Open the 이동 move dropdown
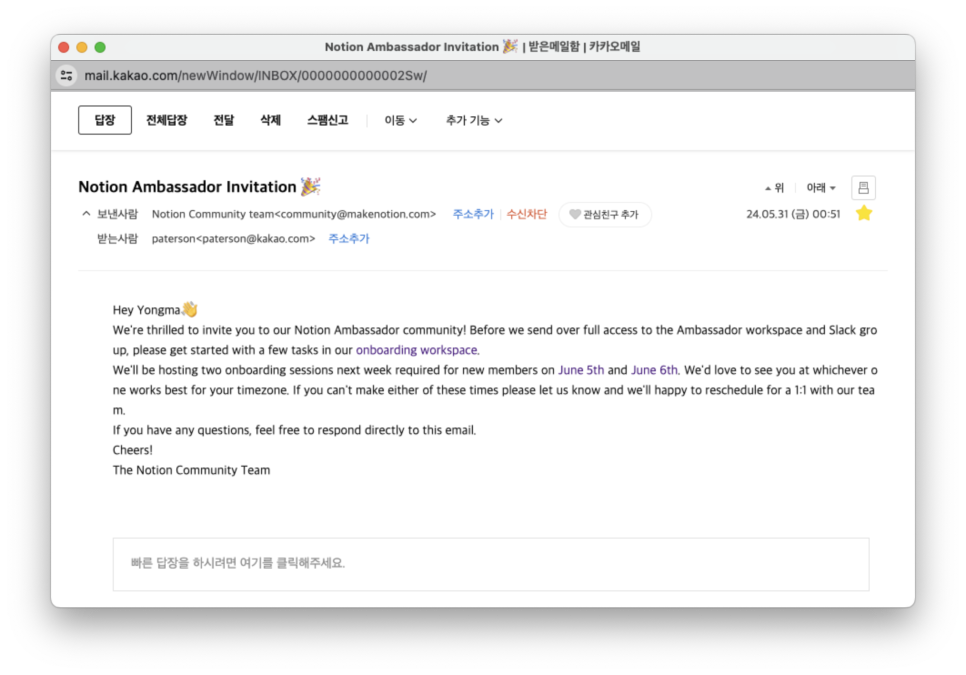Screen dimensions: 966x675 [400, 120]
